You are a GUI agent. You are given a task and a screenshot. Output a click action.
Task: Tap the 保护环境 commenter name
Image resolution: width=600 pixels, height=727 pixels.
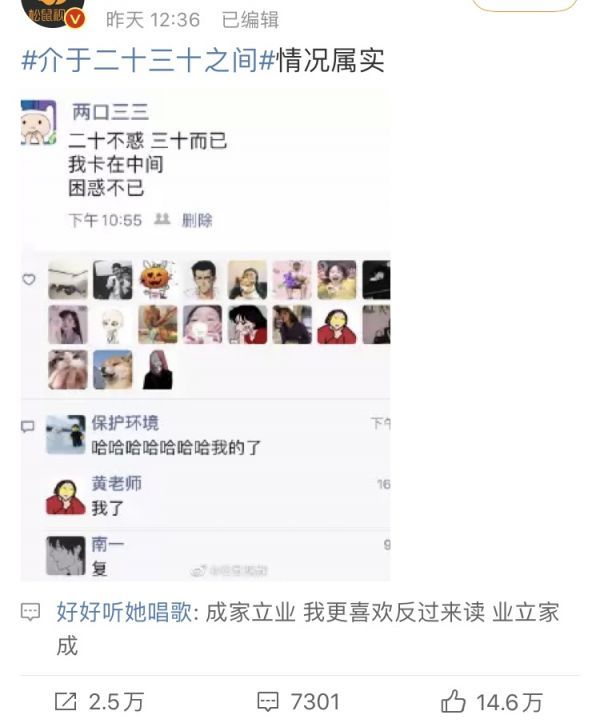pyautogui.click(x=125, y=423)
